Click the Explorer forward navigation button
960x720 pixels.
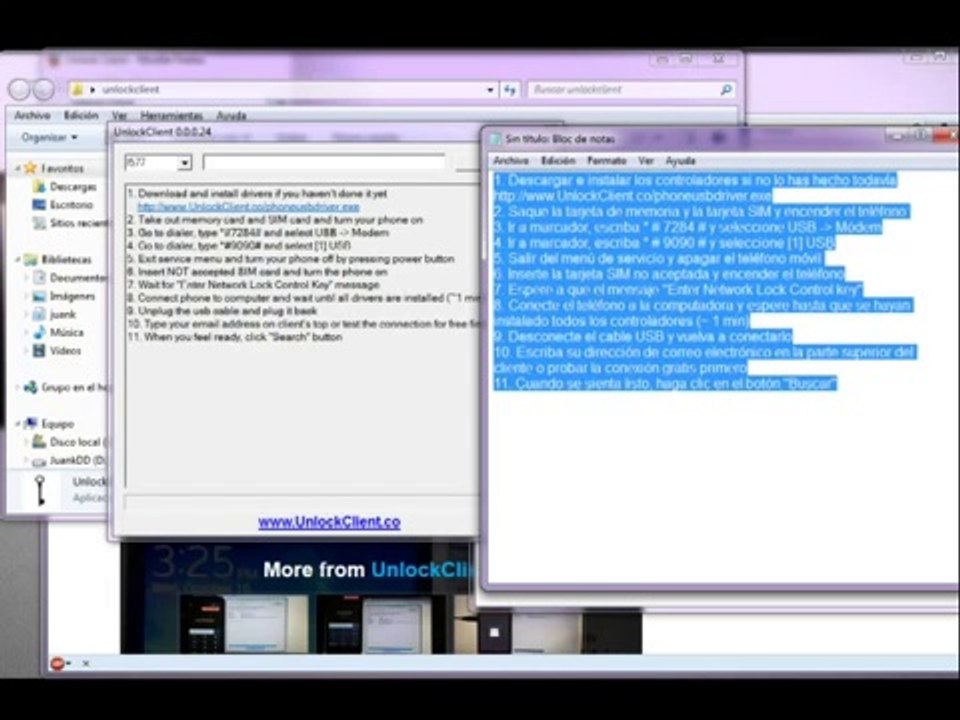pos(43,90)
